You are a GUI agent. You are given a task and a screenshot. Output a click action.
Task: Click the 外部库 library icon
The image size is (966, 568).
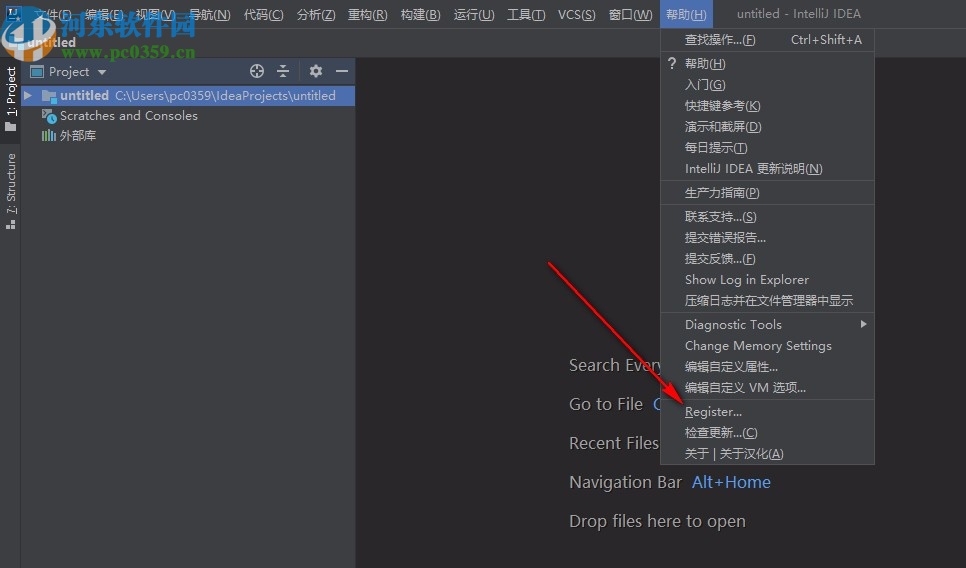pos(49,136)
